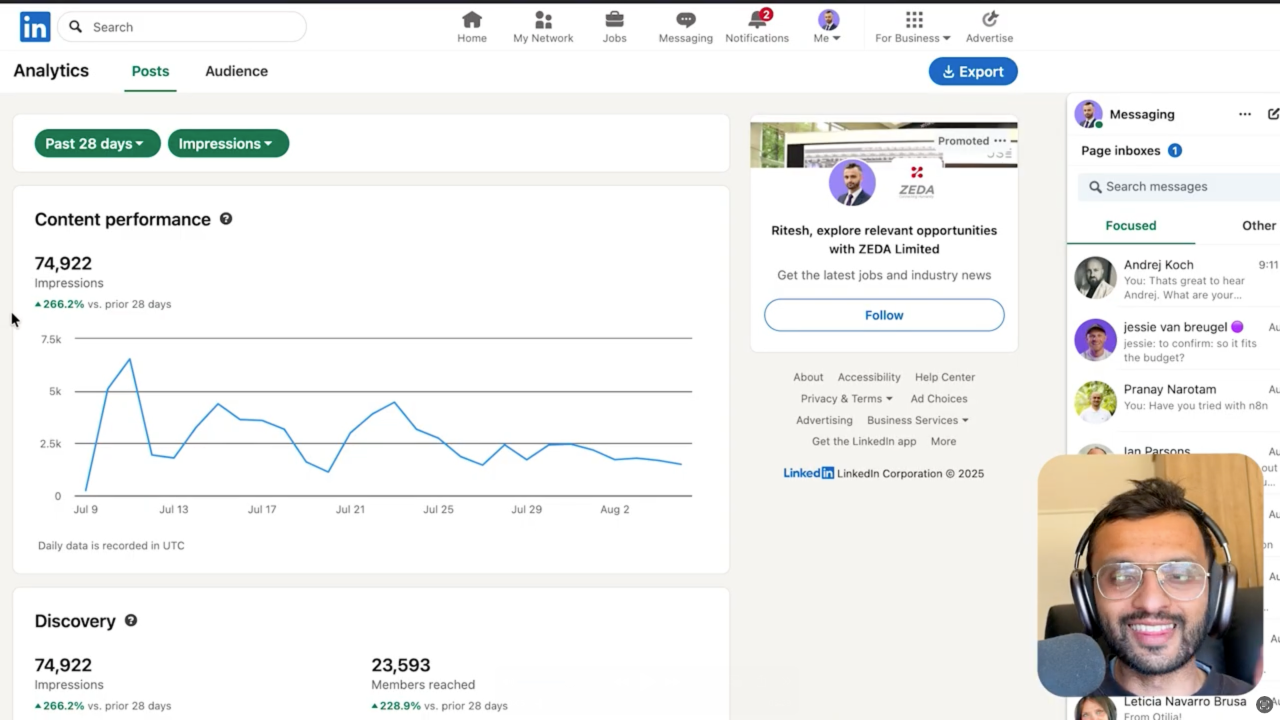Open the jessie van breugel conversation

(x=1174, y=341)
